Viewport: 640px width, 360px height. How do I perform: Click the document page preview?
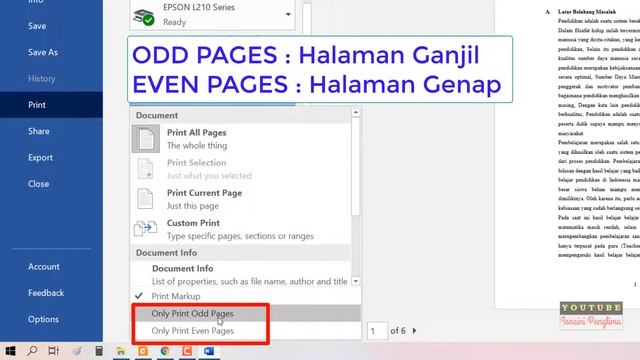(567, 154)
